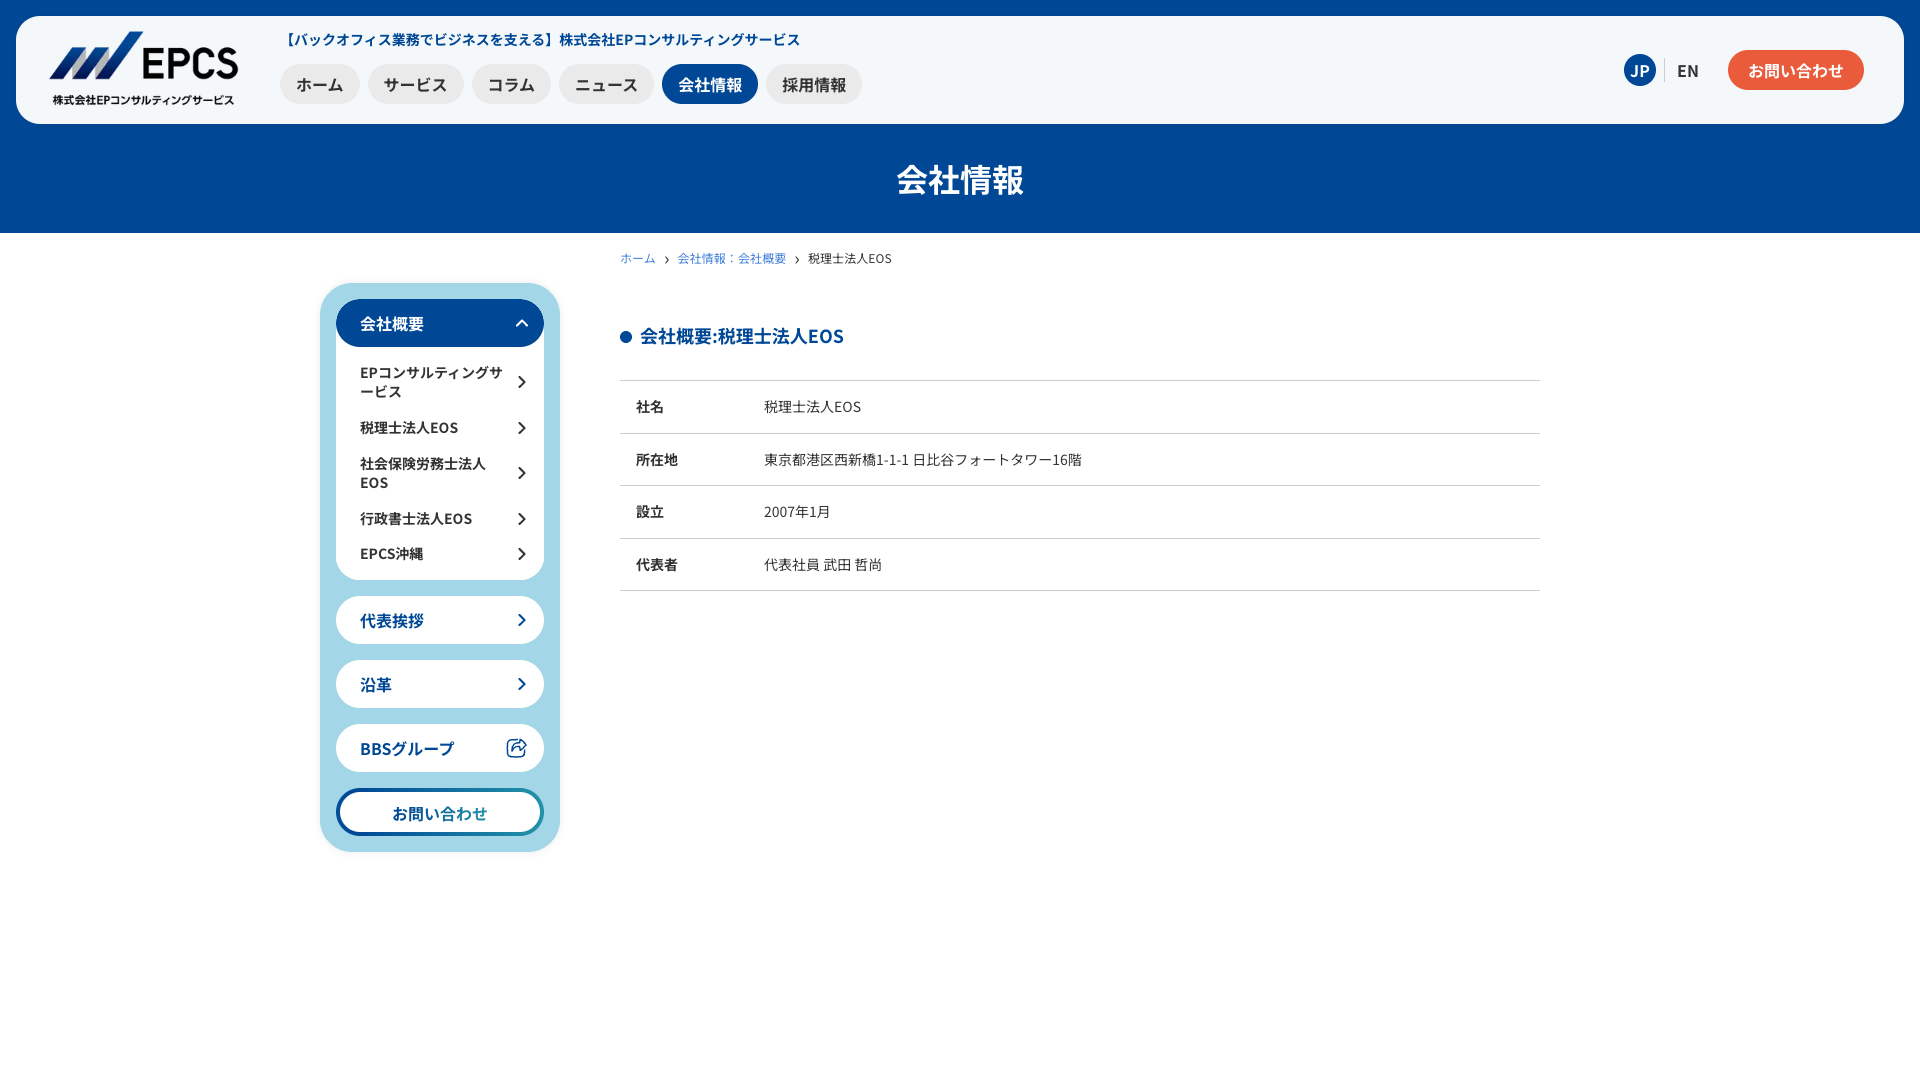Screen dimensions: 1920x1080
Task: Click the EPCS company logo
Action: (144, 68)
